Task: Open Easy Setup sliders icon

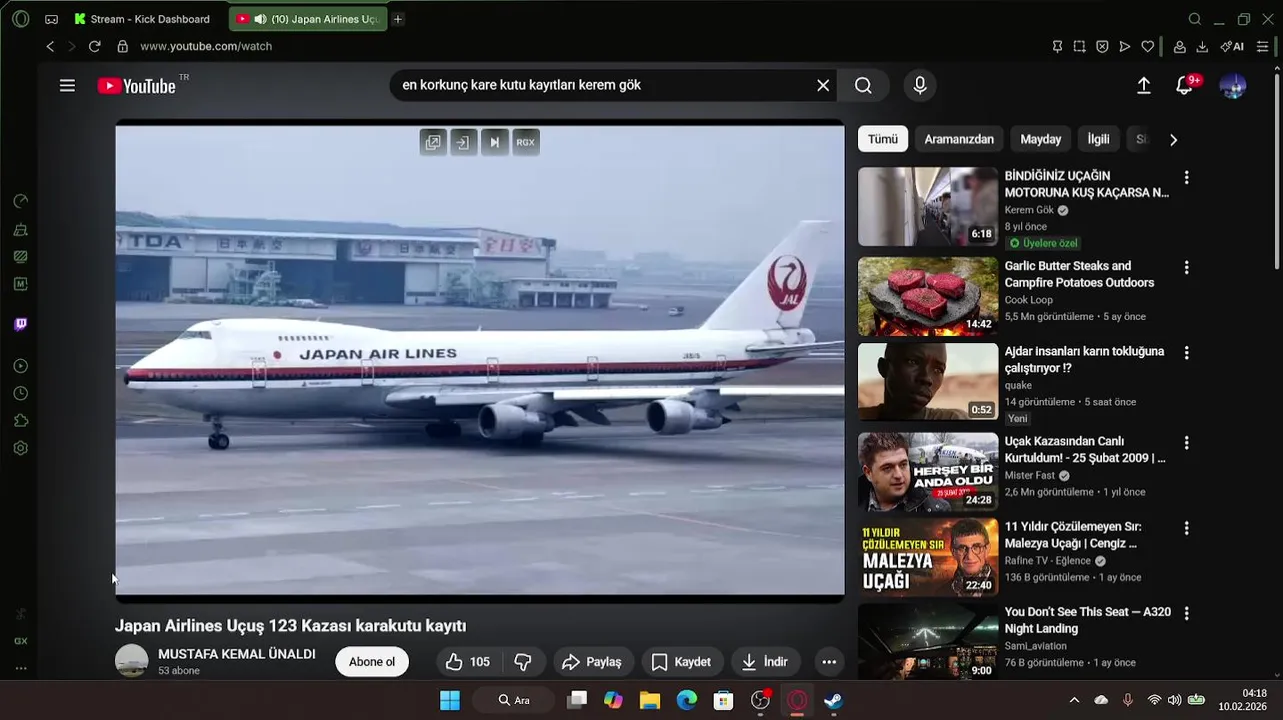Action: [x=1263, y=46]
